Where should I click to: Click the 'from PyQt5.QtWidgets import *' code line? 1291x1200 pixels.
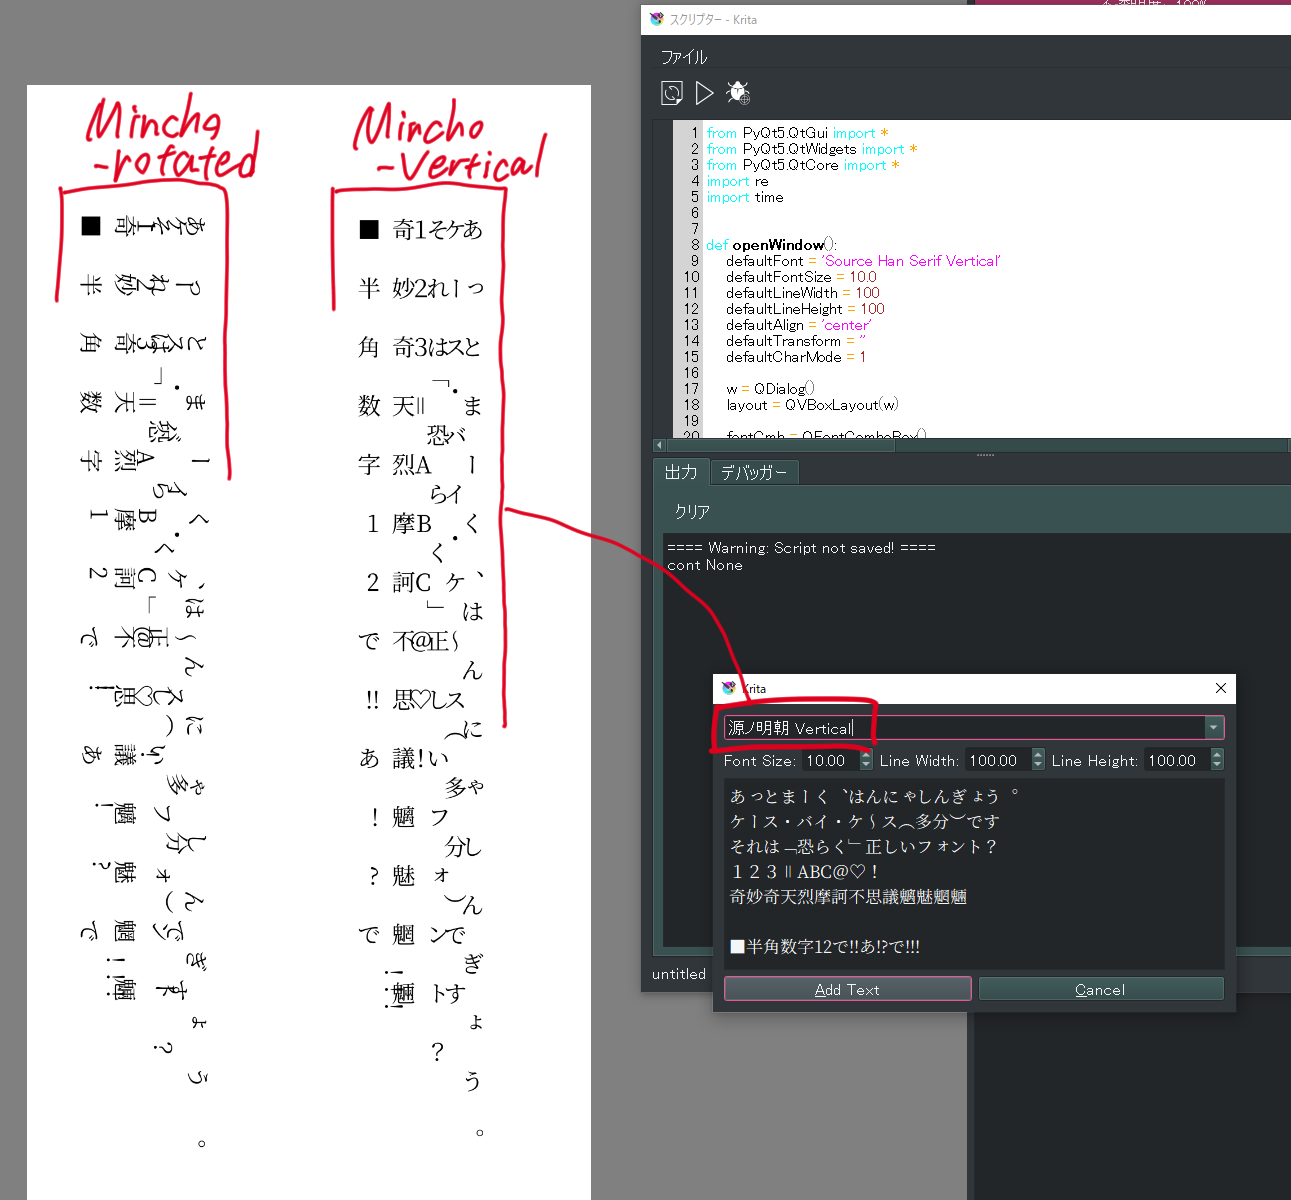pyautogui.click(x=812, y=149)
